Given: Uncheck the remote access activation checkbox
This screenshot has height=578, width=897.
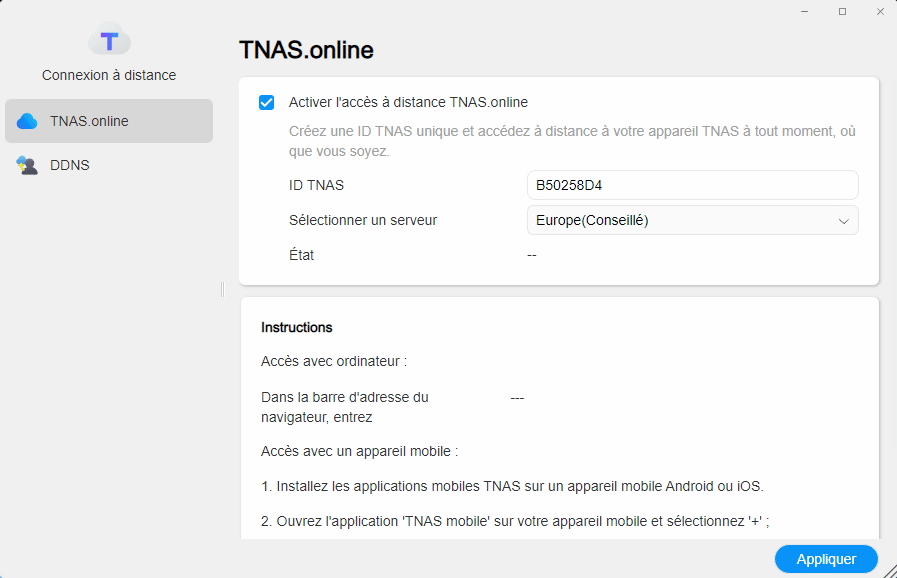Looking at the screenshot, I should coord(266,102).
